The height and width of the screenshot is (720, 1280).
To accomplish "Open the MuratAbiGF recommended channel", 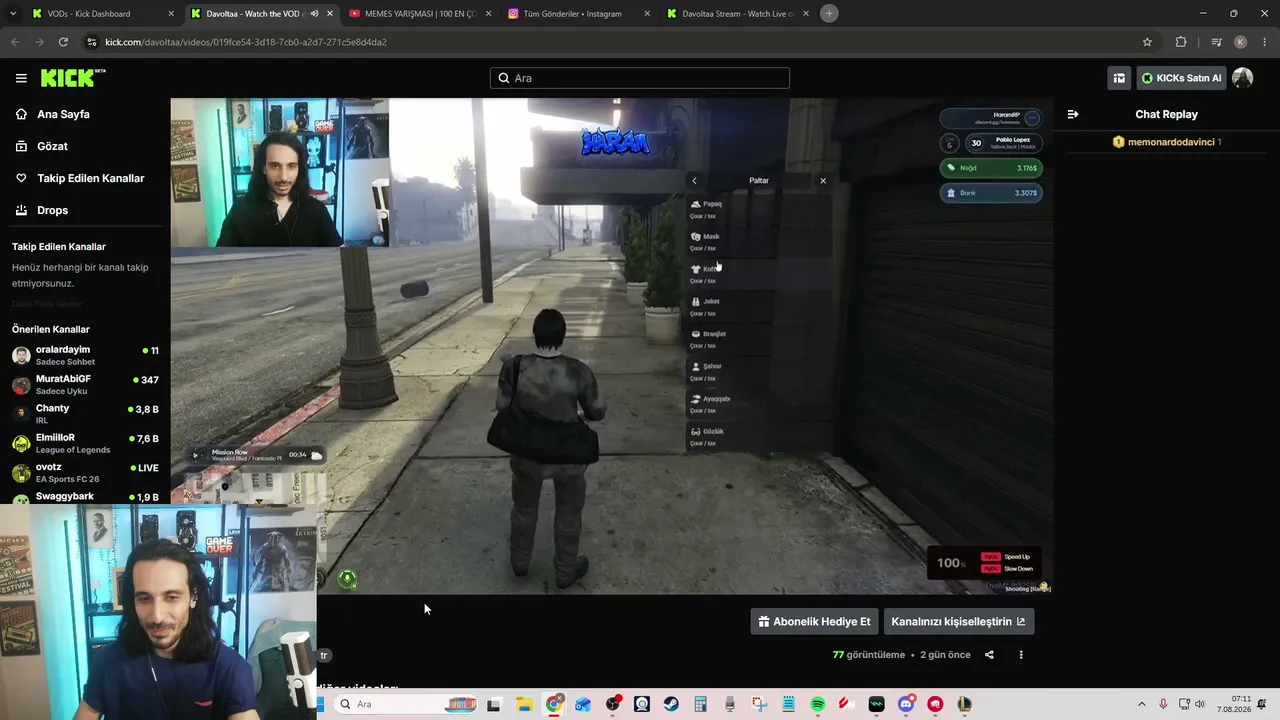I will (x=85, y=384).
